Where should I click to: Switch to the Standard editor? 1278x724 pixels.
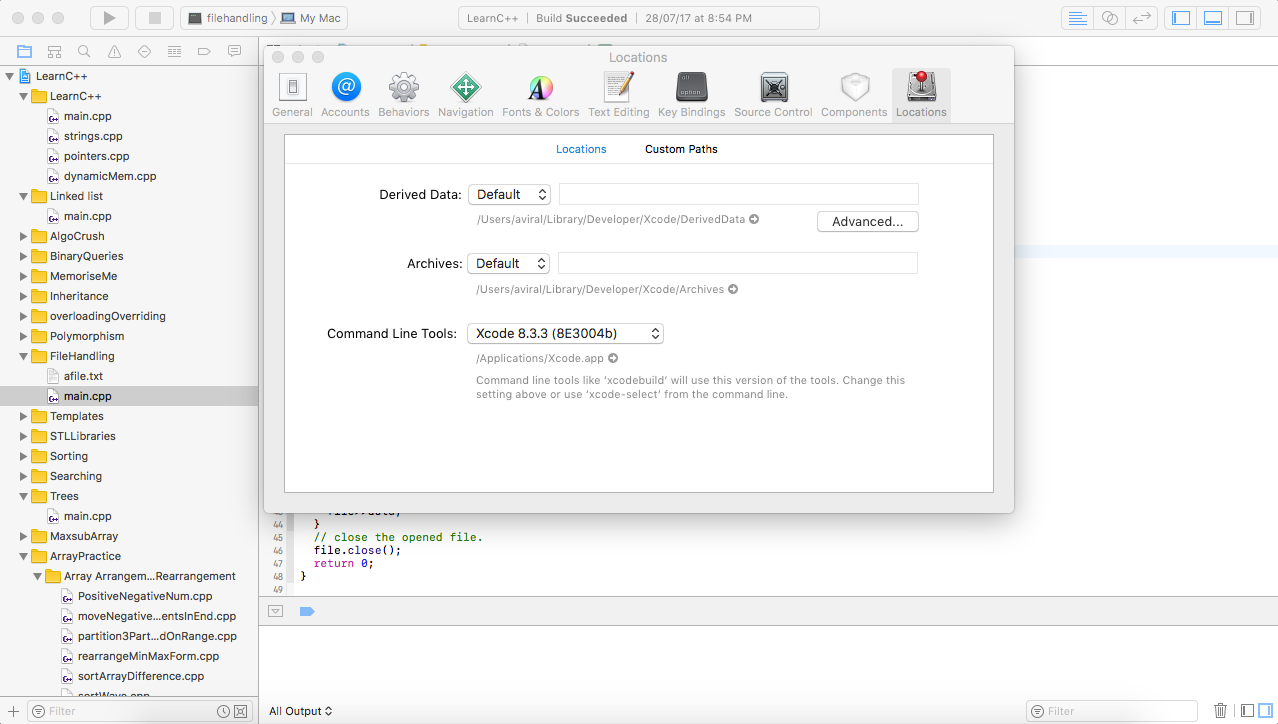click(1077, 18)
